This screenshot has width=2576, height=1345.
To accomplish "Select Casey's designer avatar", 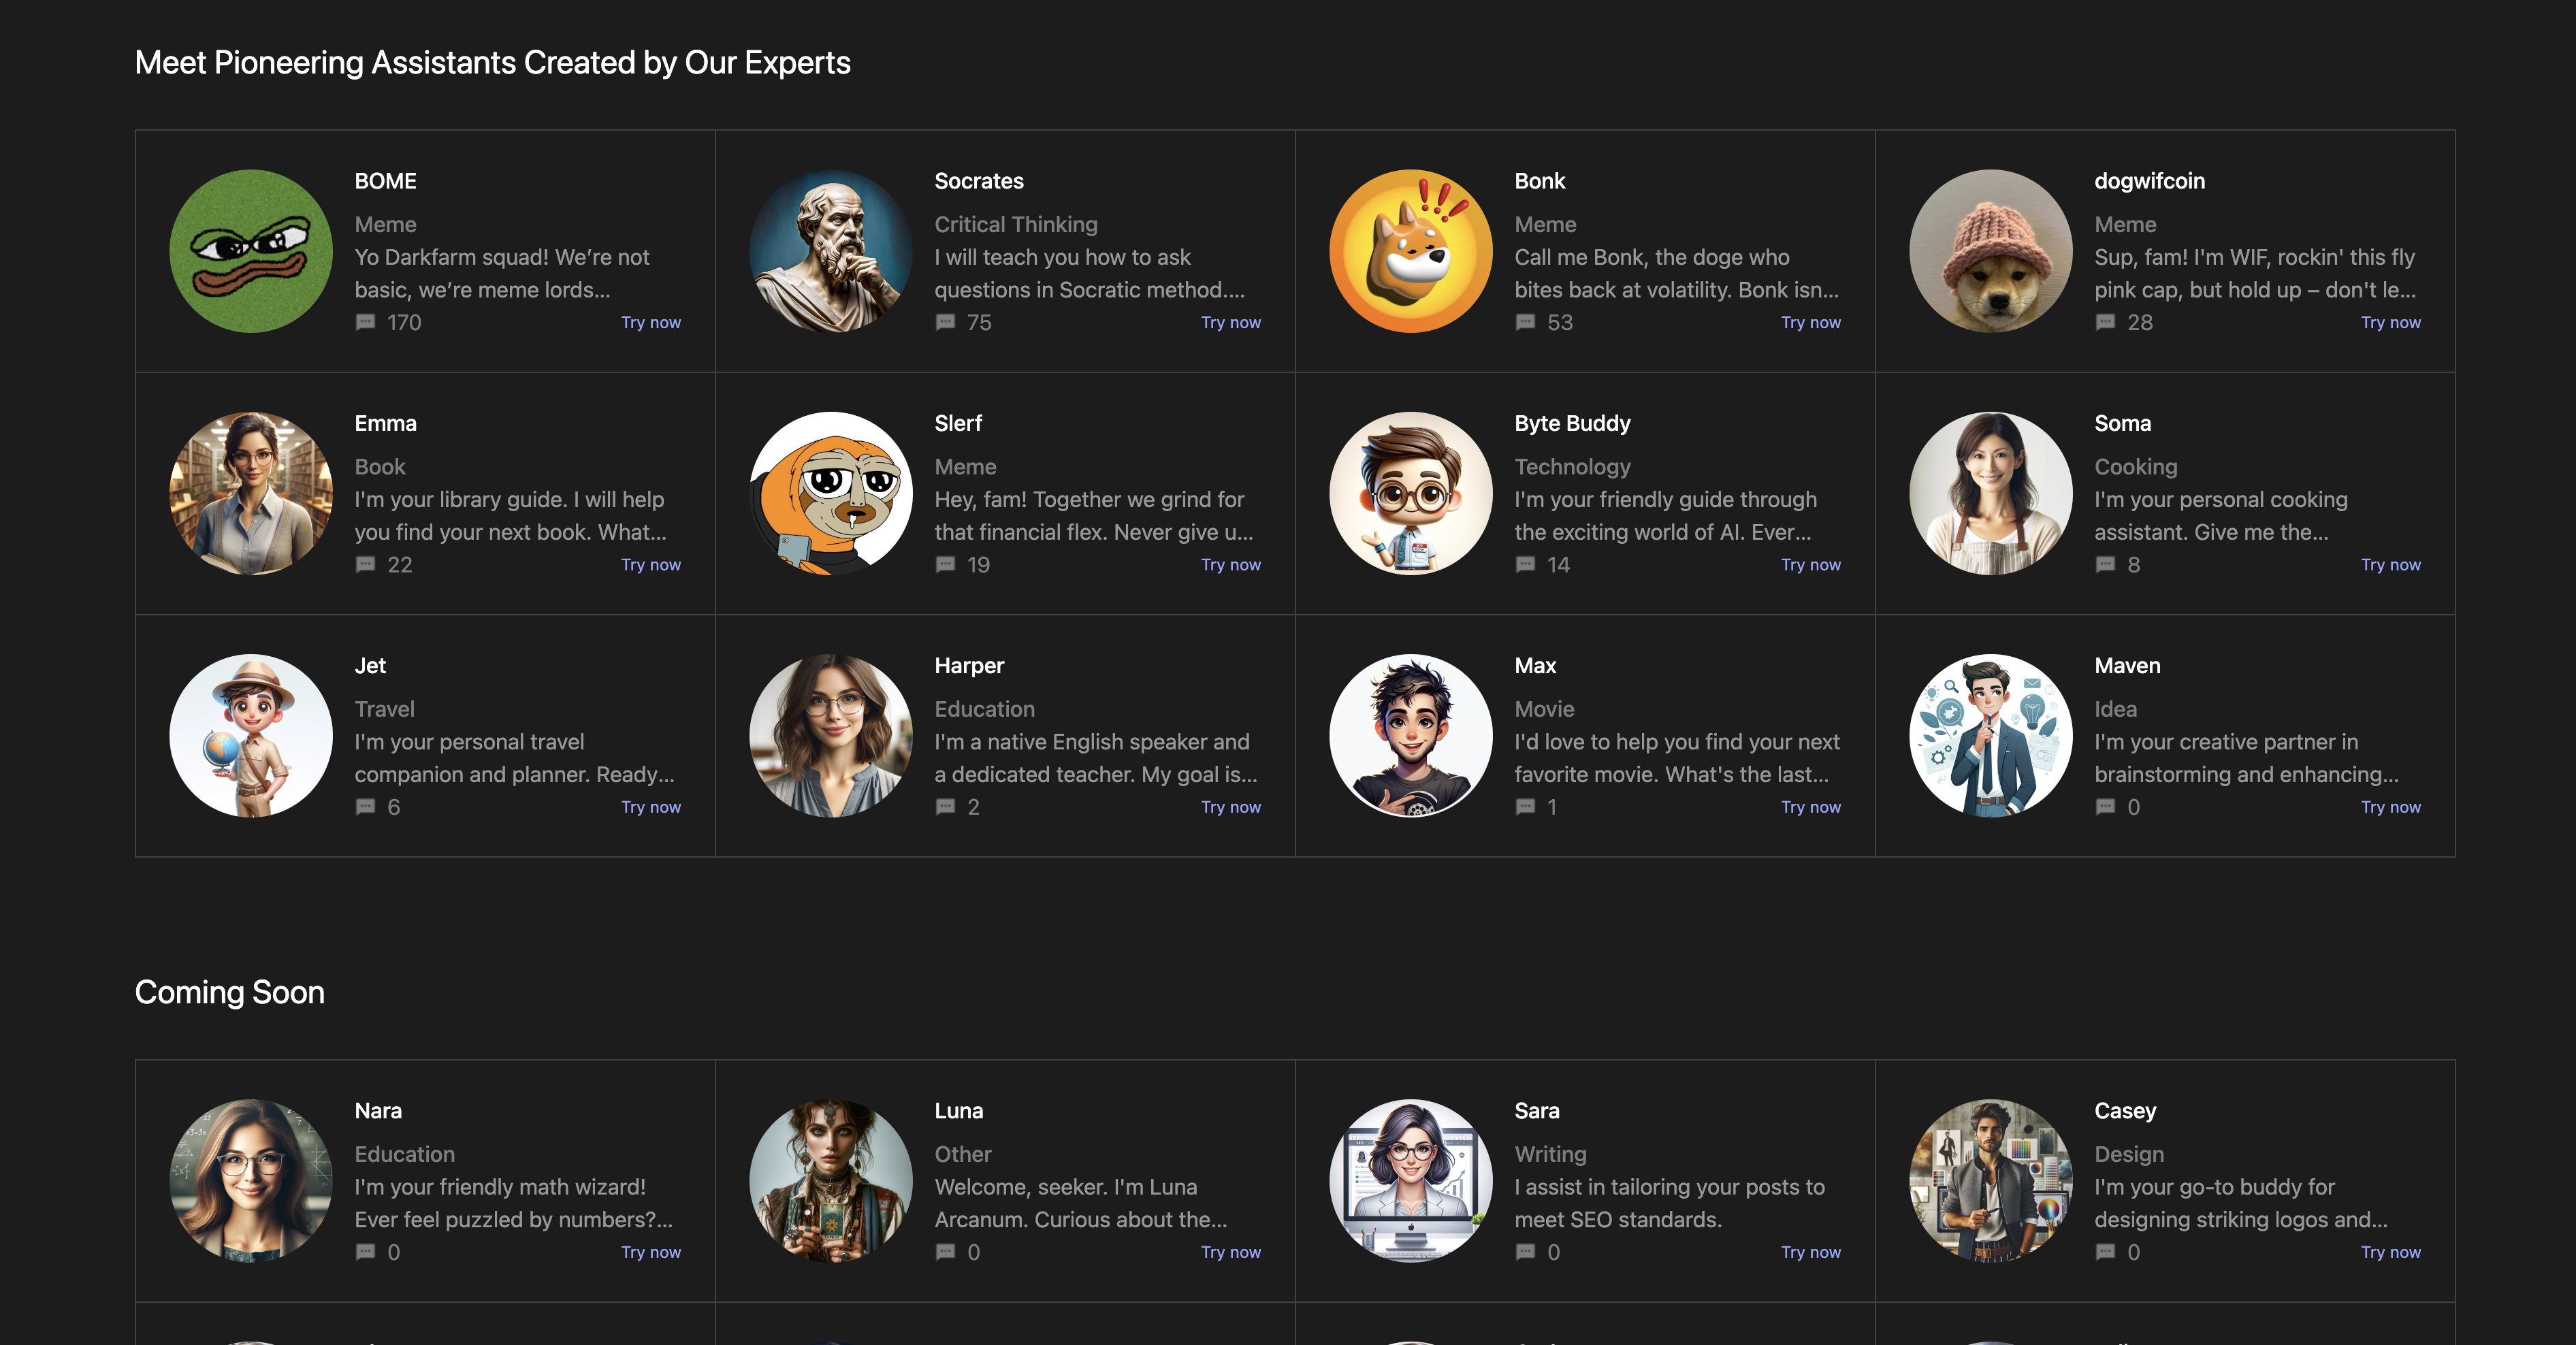I will 1991,1181.
